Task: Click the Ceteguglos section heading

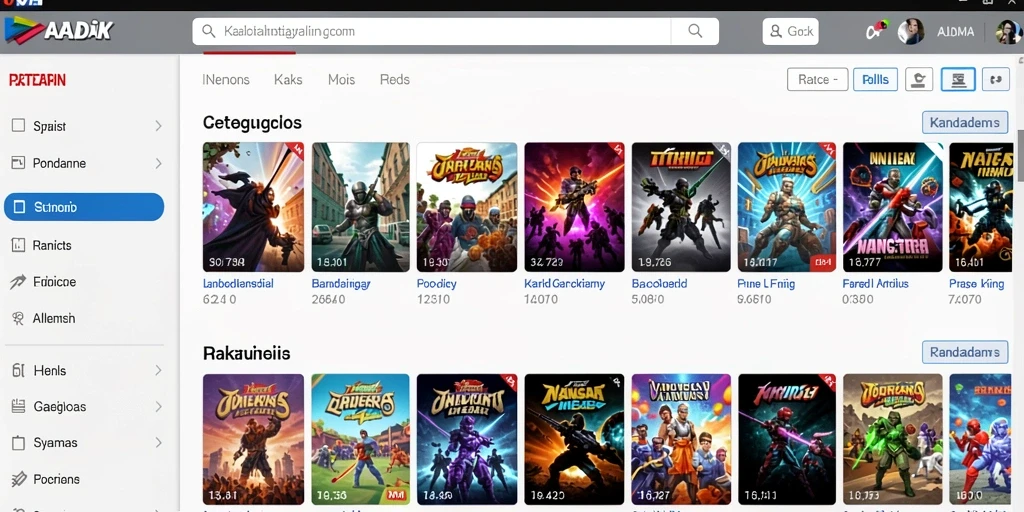Action: point(252,123)
